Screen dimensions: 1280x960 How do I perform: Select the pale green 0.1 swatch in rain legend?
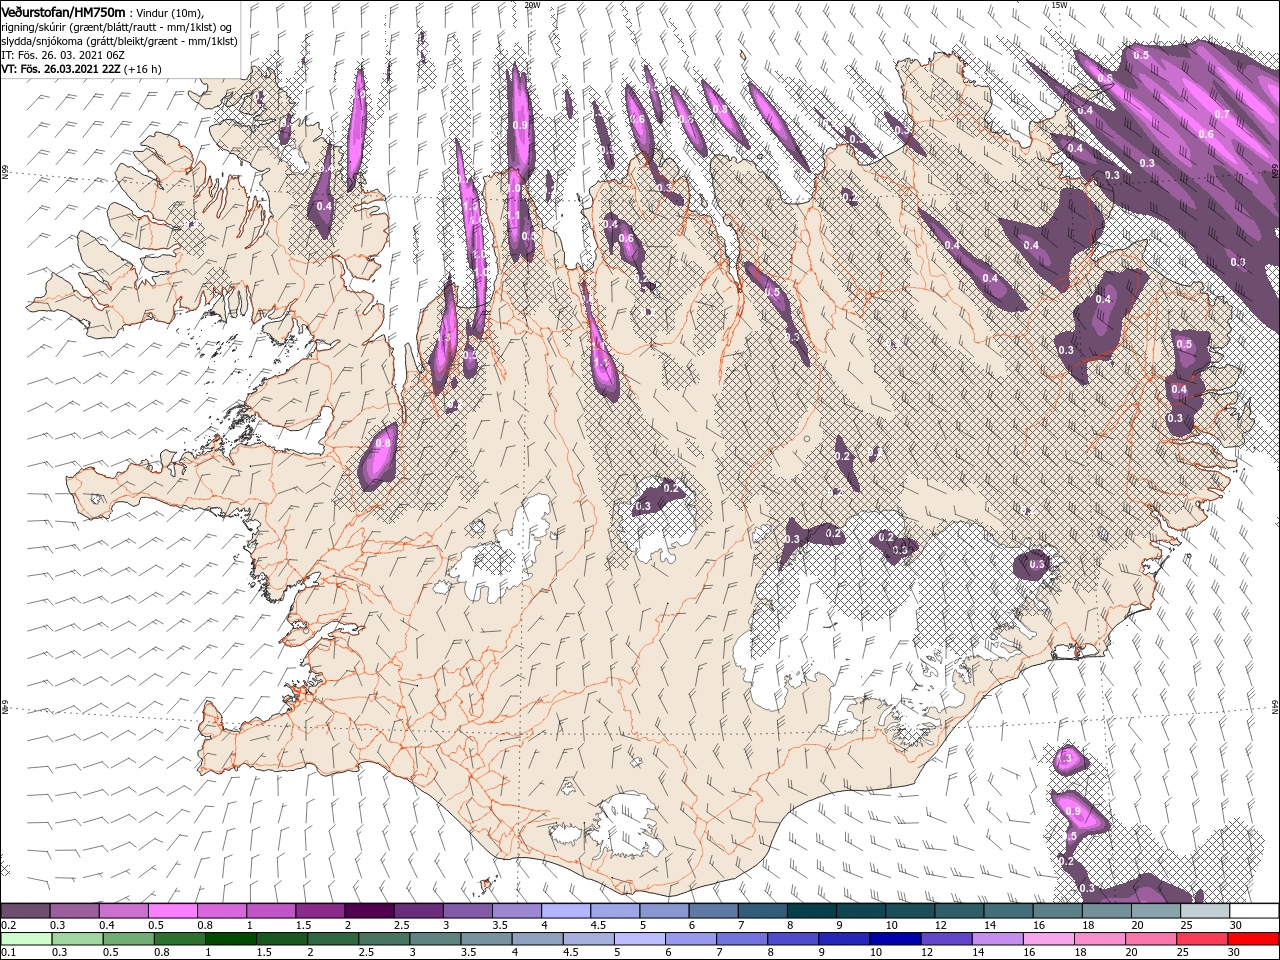point(25,939)
